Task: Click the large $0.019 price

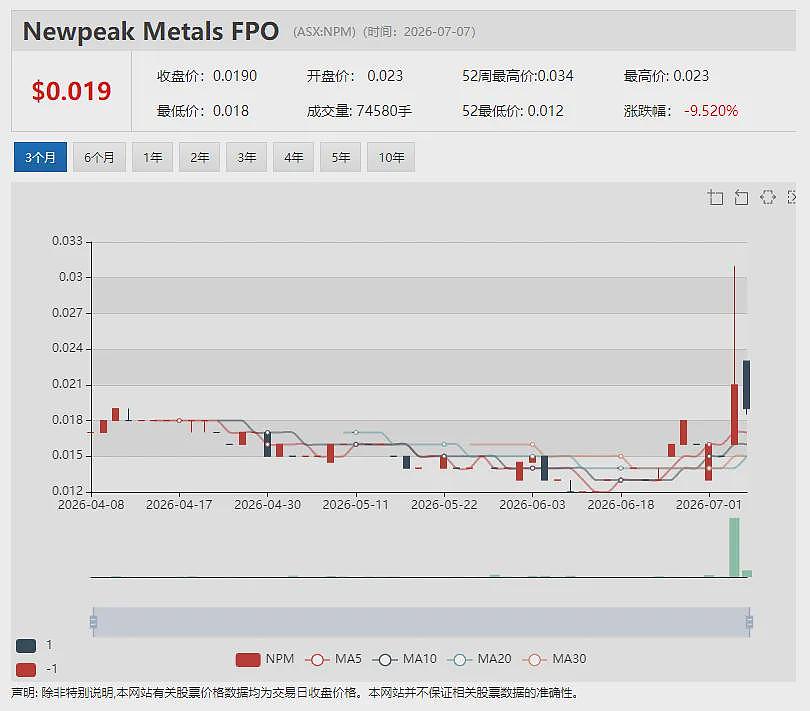Action: 71,91
